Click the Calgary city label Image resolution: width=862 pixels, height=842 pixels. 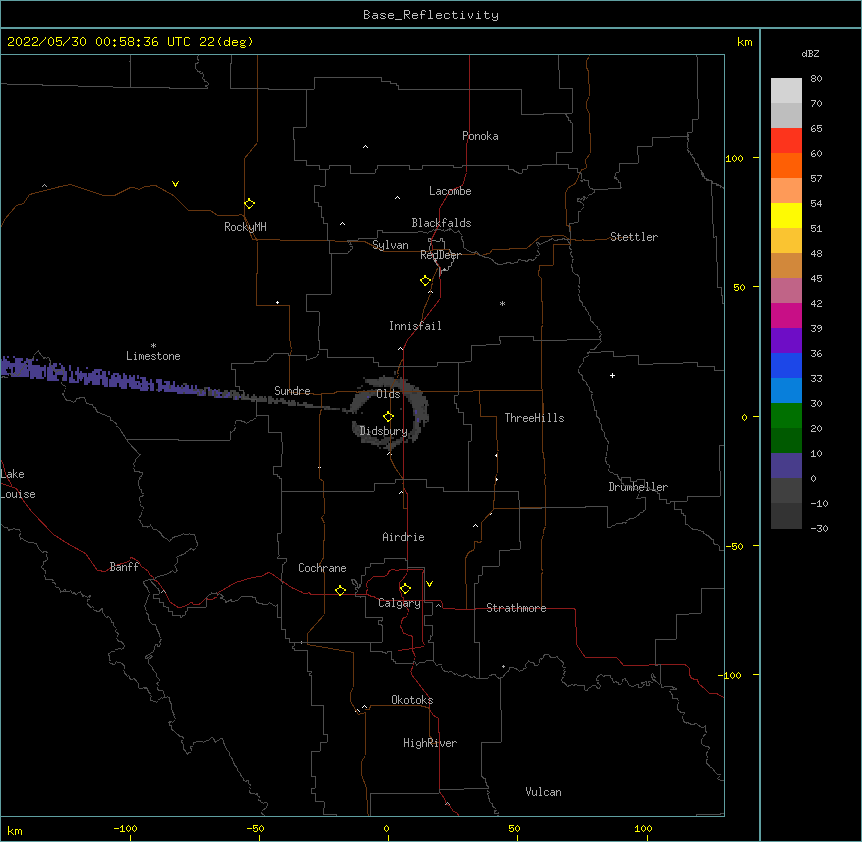coord(399,603)
